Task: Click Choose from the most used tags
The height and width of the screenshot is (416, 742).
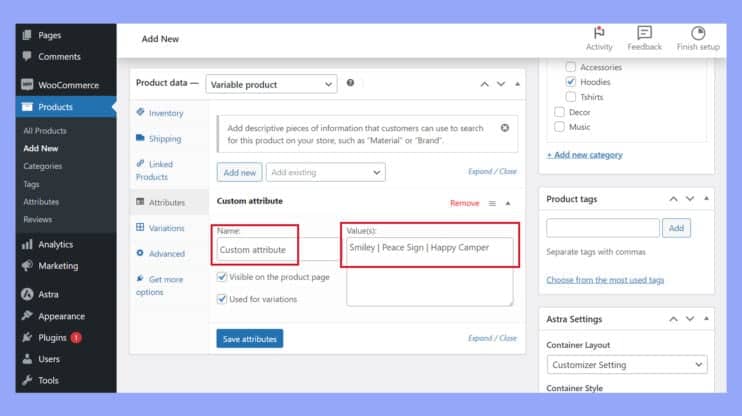Action: [x=605, y=280]
